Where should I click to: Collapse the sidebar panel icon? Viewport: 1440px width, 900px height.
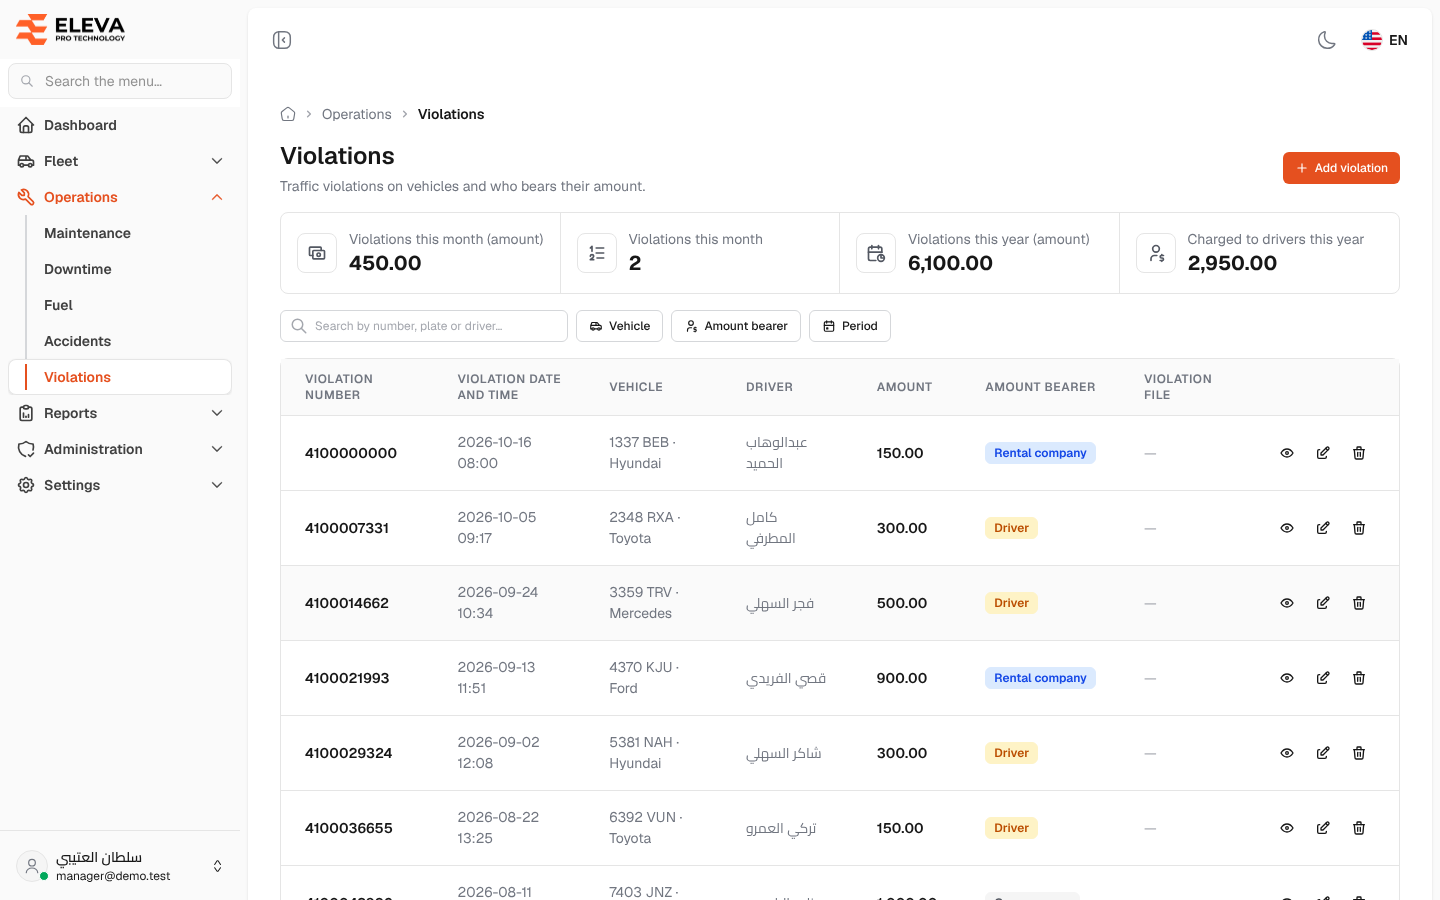tap(282, 40)
